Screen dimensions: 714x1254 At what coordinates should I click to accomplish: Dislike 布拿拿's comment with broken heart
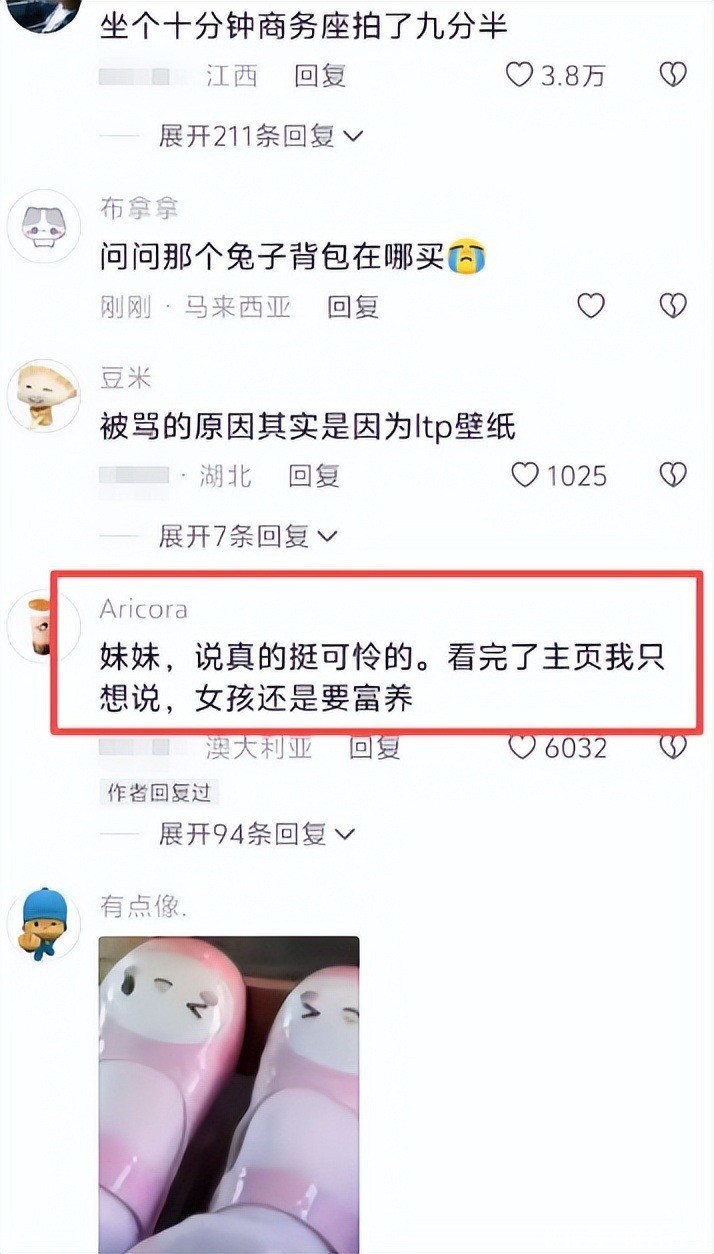click(x=673, y=305)
